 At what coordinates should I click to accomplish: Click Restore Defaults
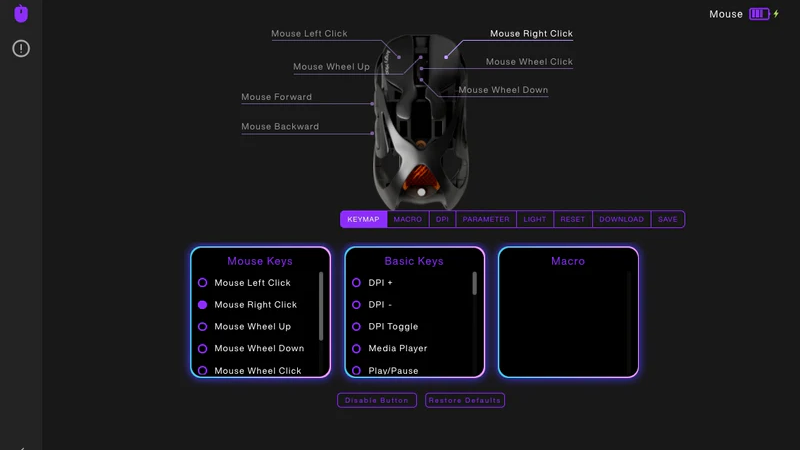click(465, 400)
